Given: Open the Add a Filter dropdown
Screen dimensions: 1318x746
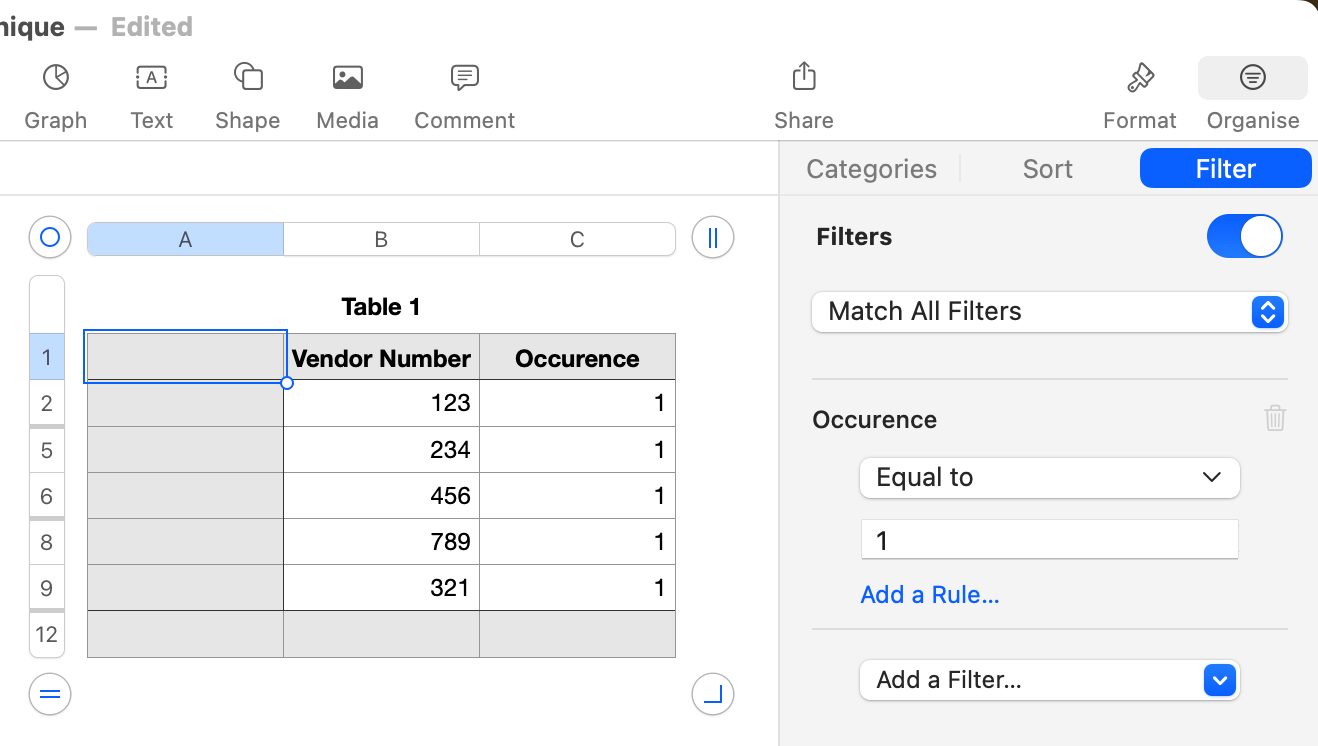Looking at the screenshot, I should (x=1049, y=680).
